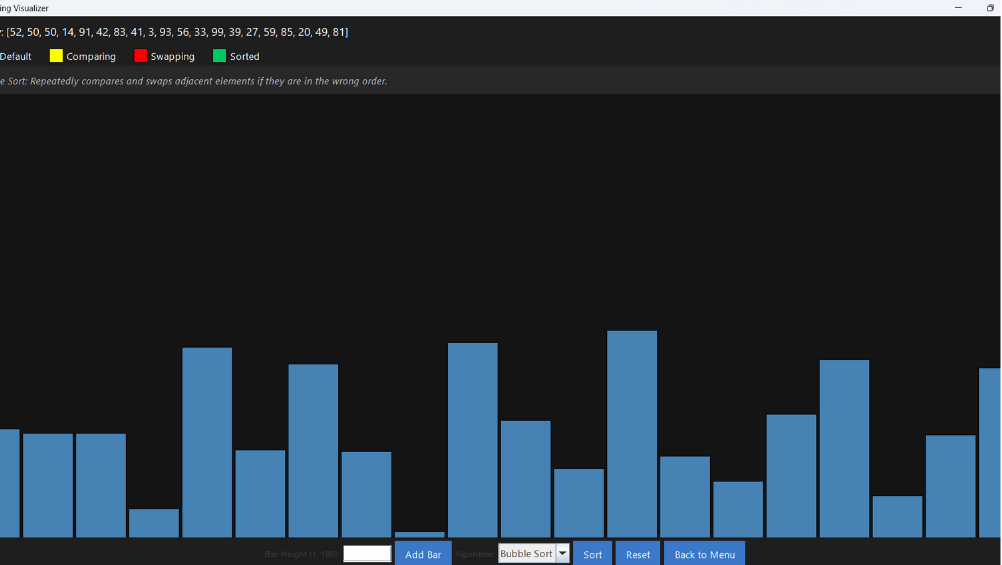Click the red Swapping color swatch
1002x565 pixels.
tap(141, 56)
